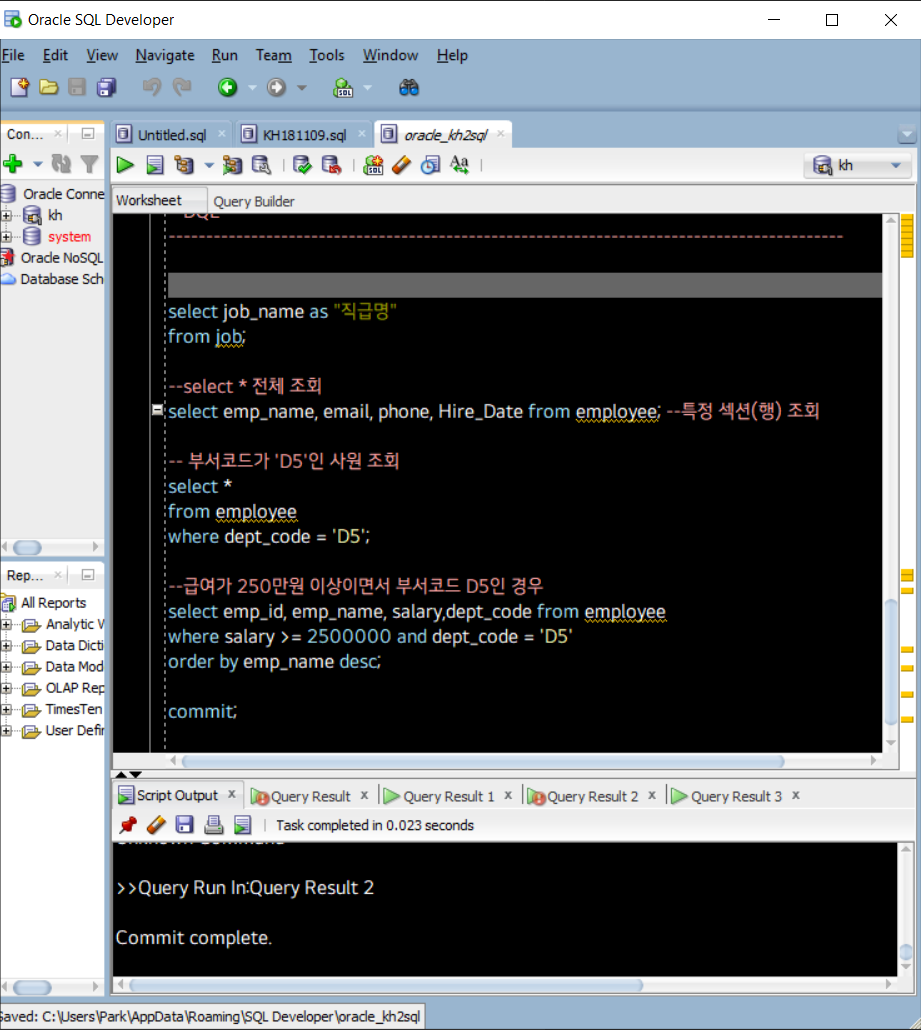The height and width of the screenshot is (1030, 921).
Task: Open the Tools menu
Action: [326, 55]
